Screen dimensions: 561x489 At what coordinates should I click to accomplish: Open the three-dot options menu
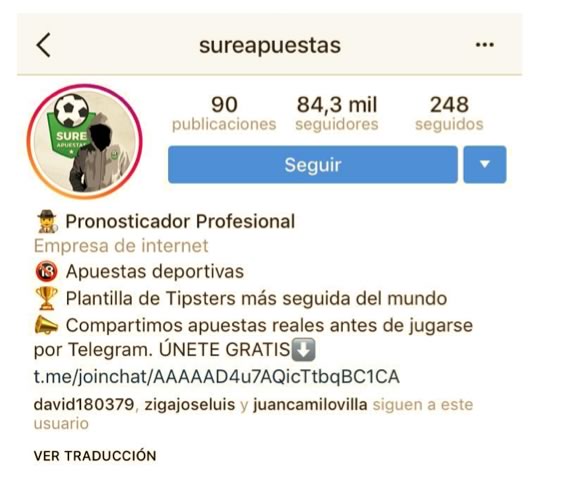[x=484, y=45]
